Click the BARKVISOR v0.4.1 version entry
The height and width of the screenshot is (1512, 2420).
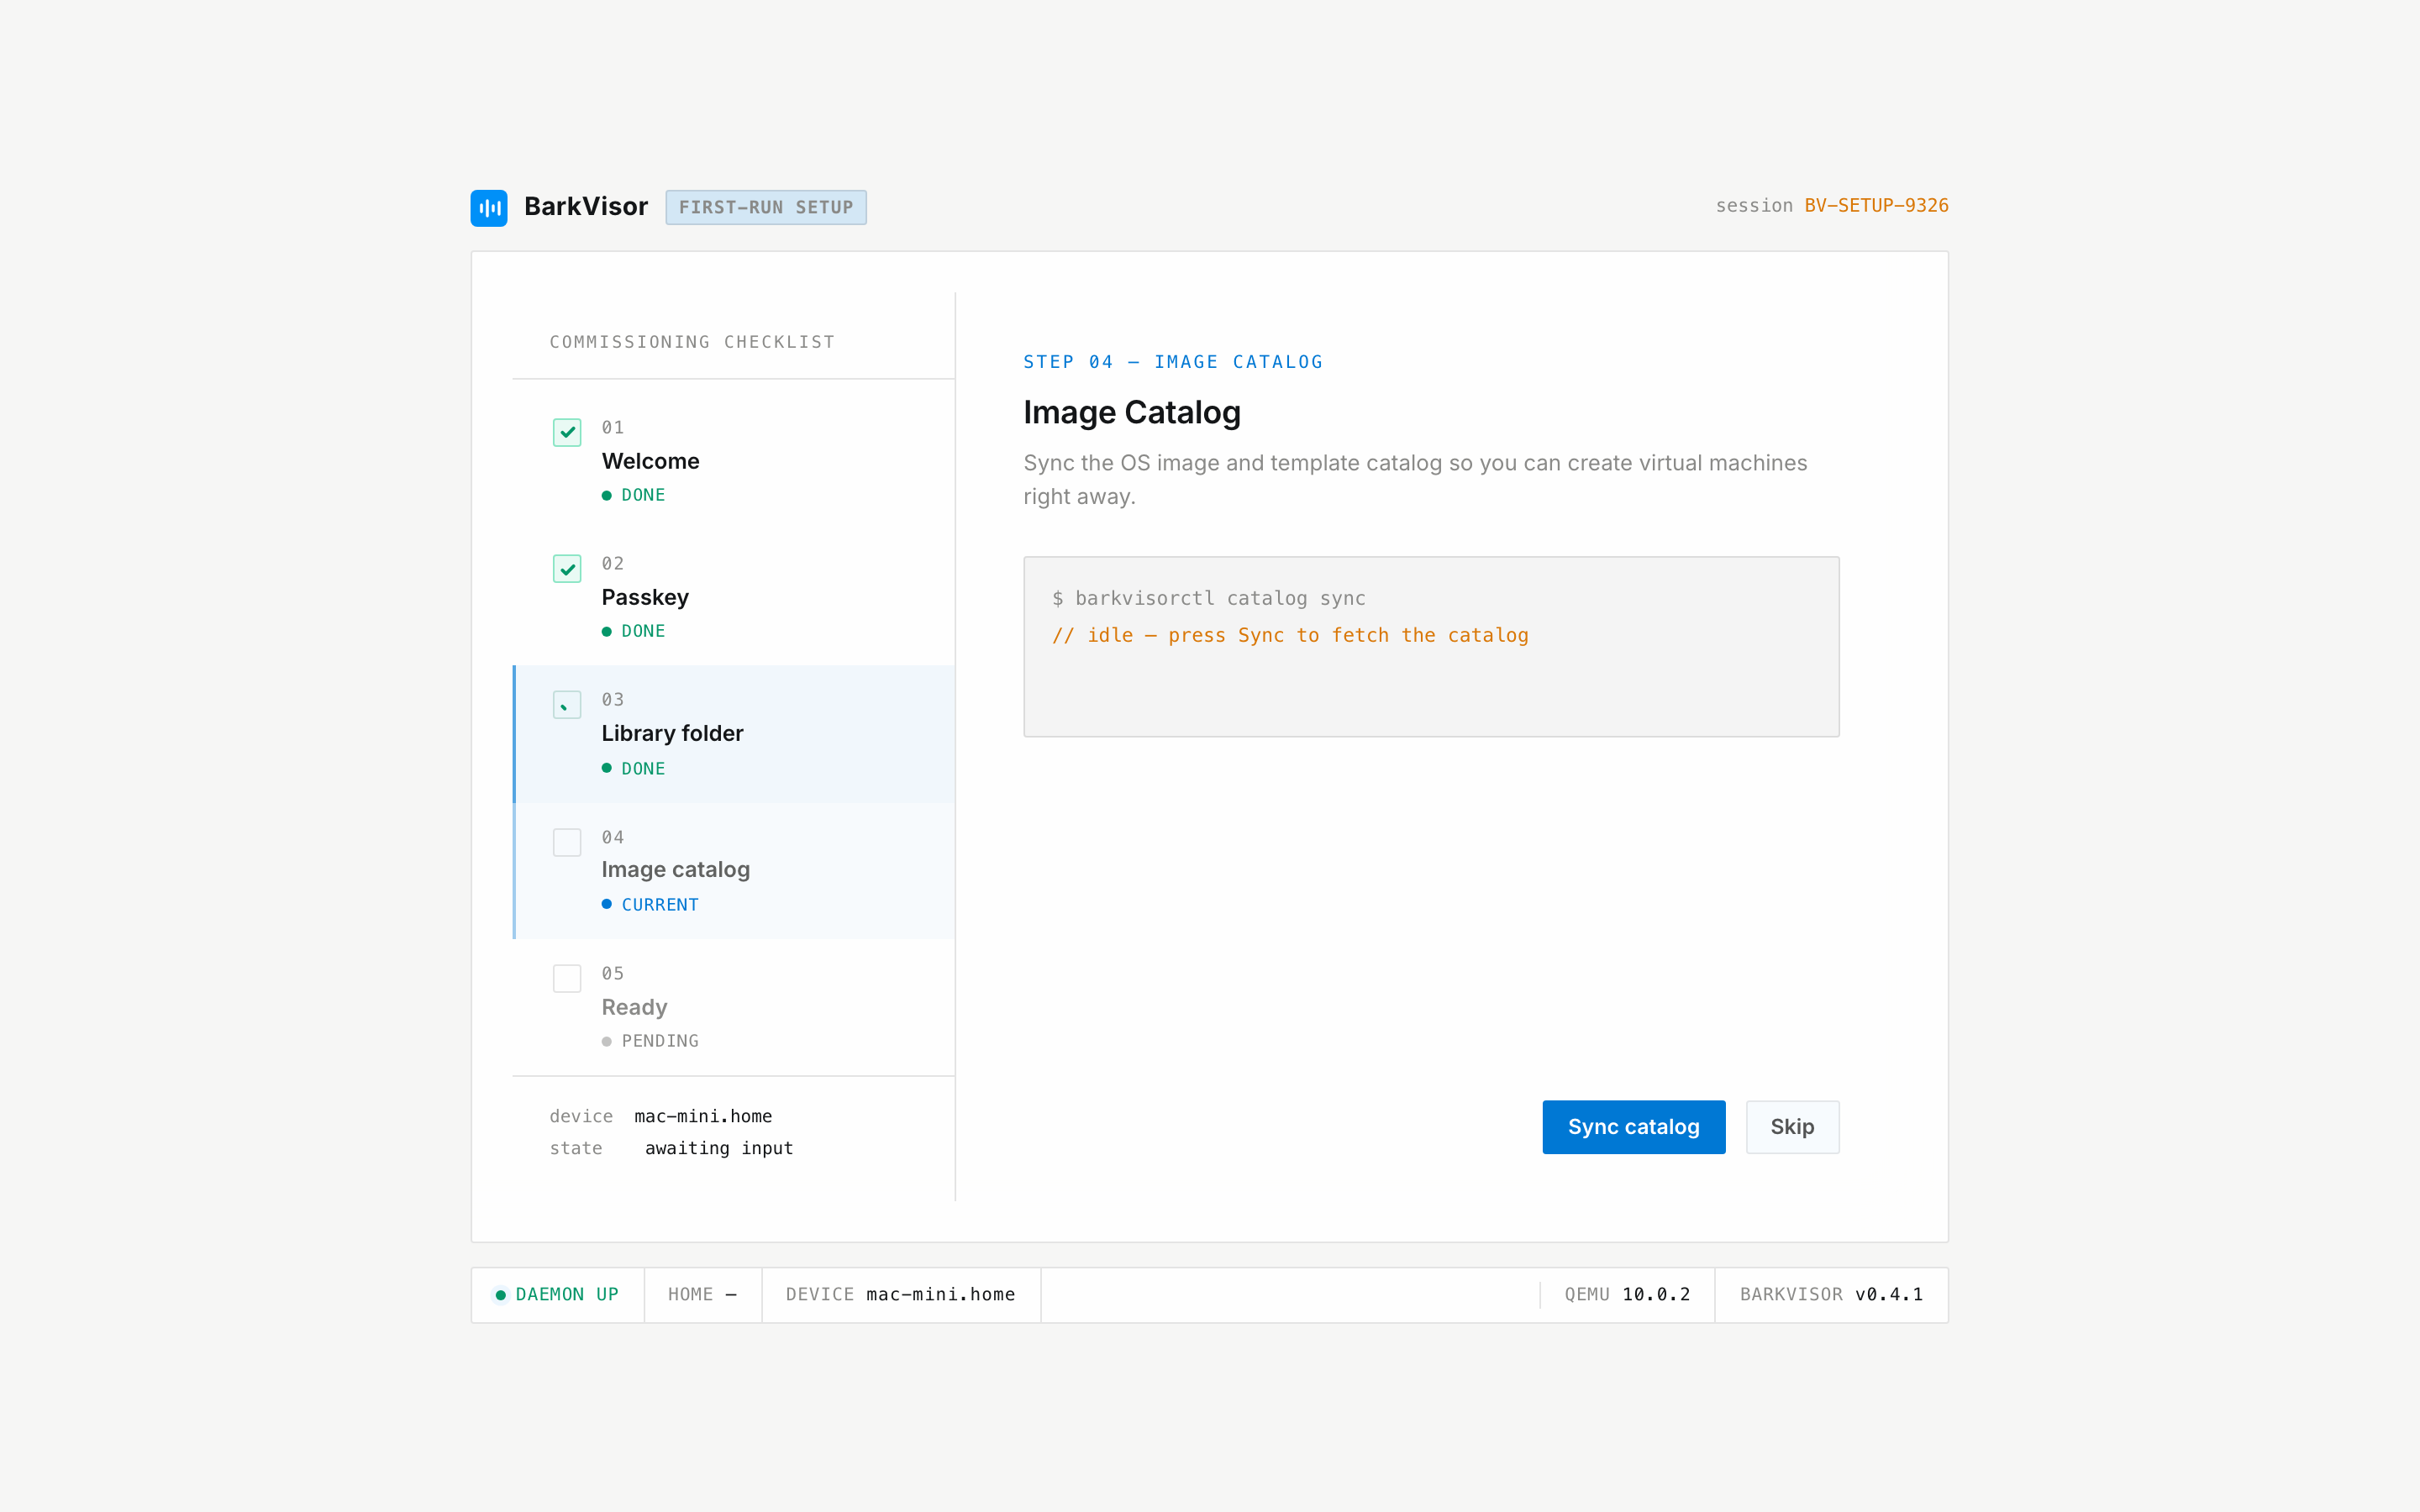(1831, 1295)
